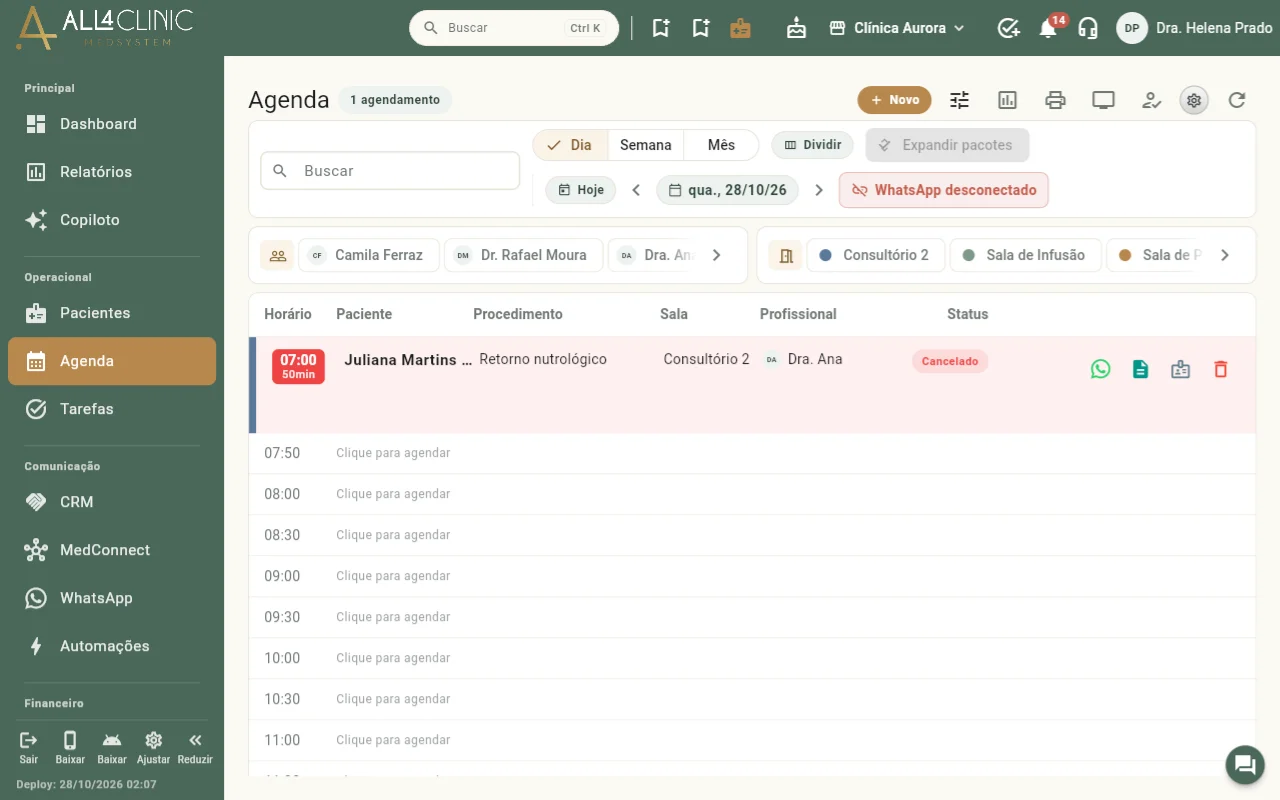Toggle the Sala de Infusão room filter
Image resolution: width=1280 pixels, height=800 pixels.
click(x=1025, y=255)
